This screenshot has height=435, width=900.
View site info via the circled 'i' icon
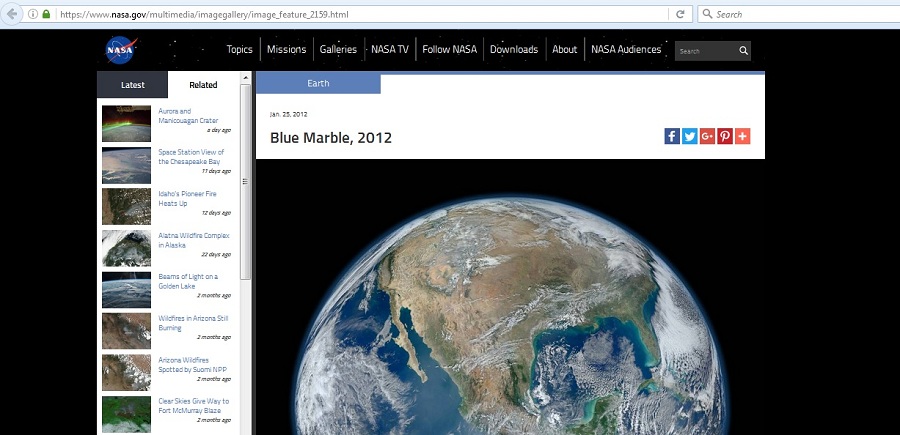pos(33,14)
